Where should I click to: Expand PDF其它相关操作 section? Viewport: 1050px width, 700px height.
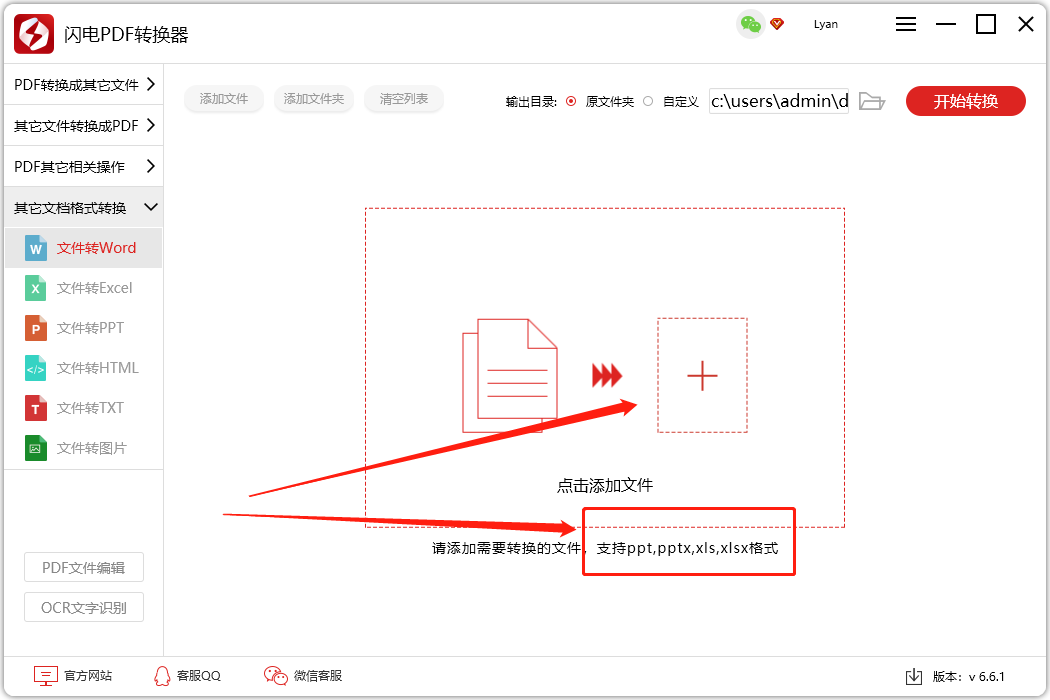pos(84,166)
